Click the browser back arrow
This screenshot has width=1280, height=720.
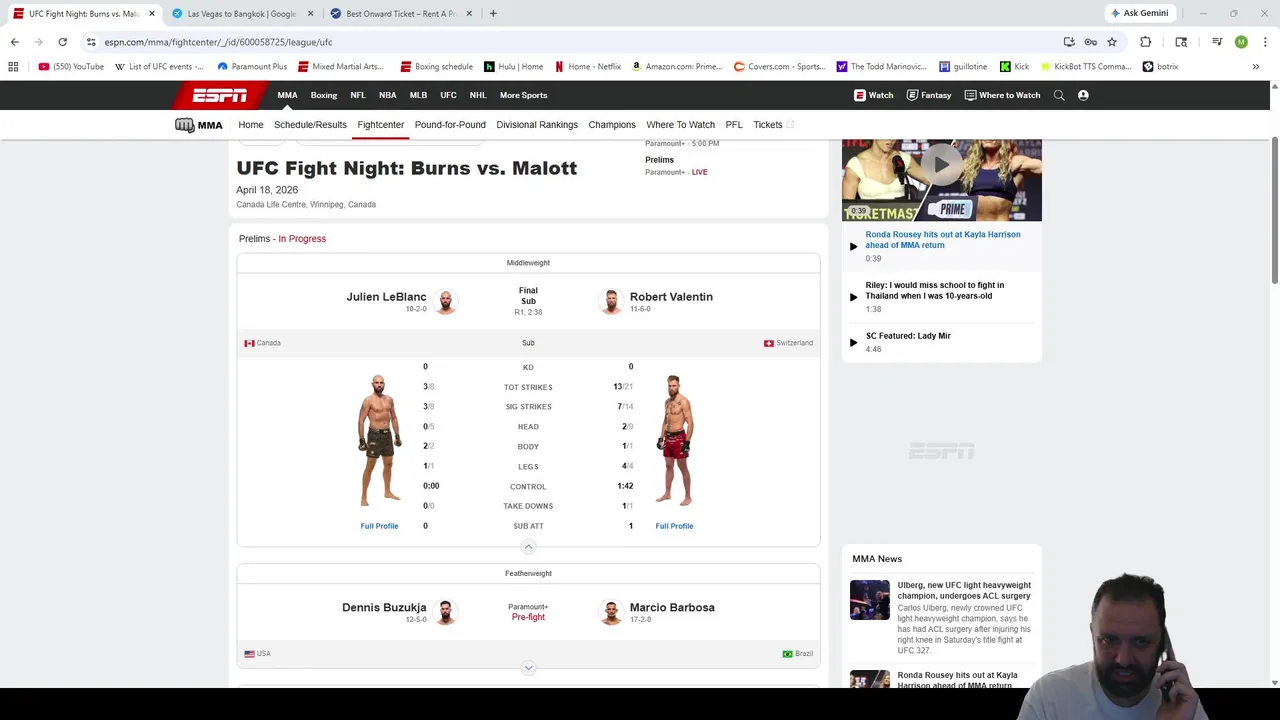tap(14, 42)
